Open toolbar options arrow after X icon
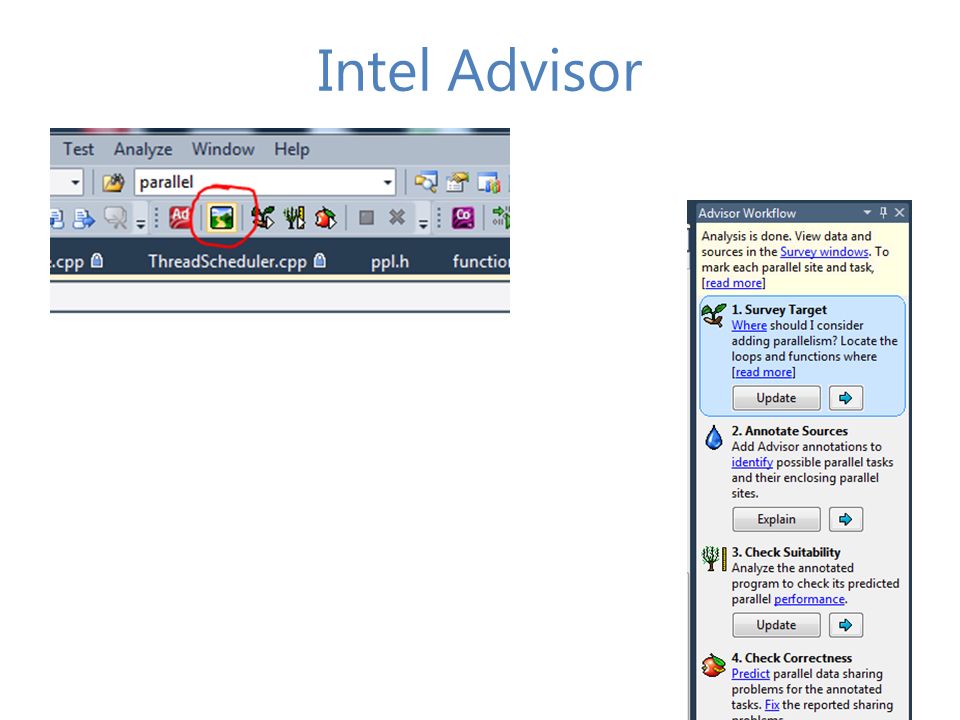 click(x=423, y=222)
